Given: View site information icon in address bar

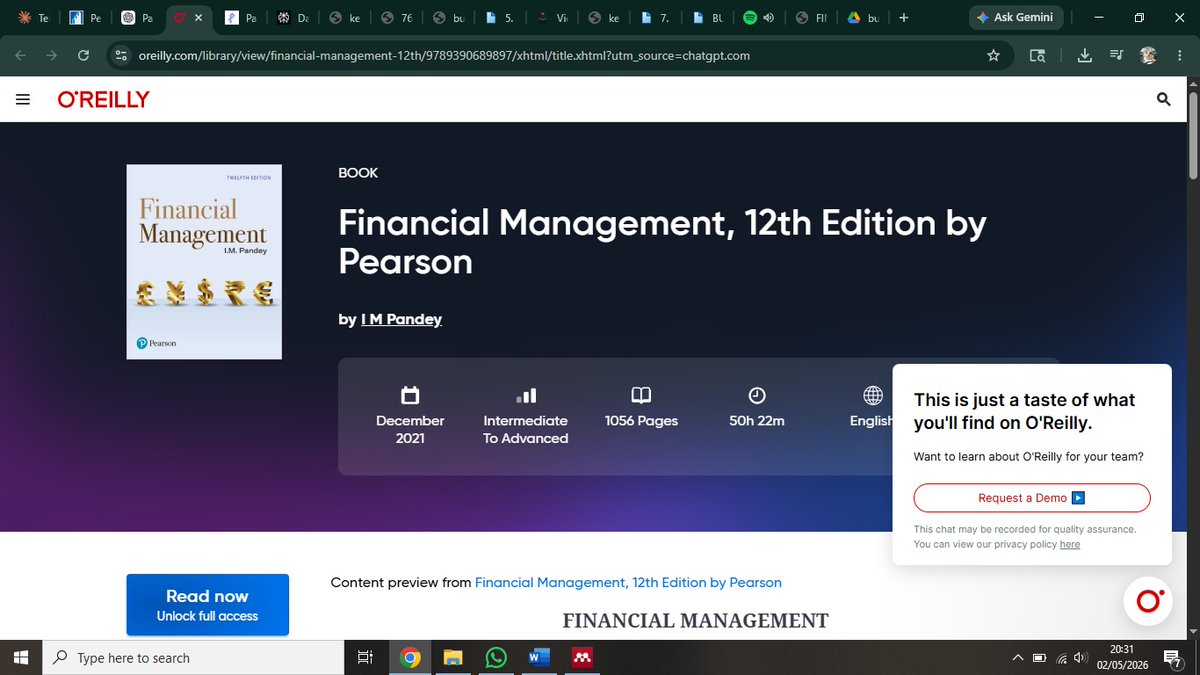Looking at the screenshot, I should pyautogui.click(x=121, y=56).
